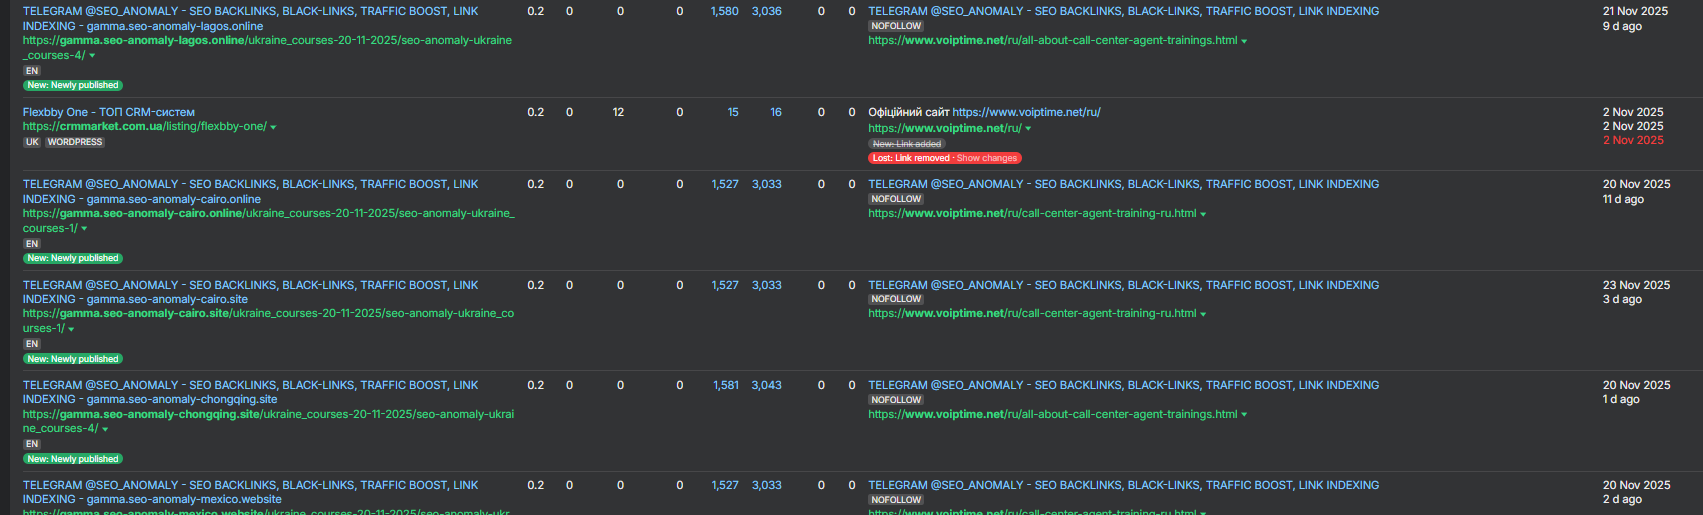Select the red 2 Nov 2025 lost date
This screenshot has height=515, width=1703.
[1633, 140]
